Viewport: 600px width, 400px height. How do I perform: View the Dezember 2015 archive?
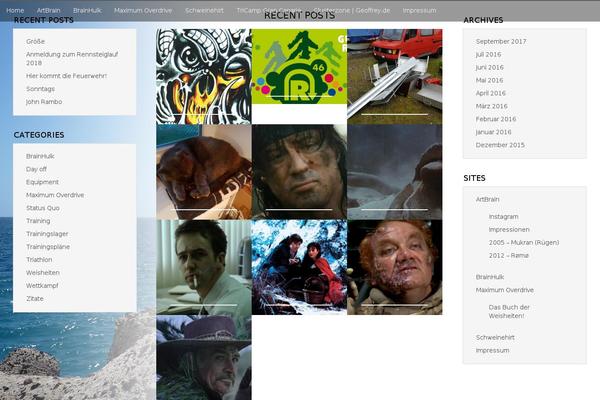[500, 145]
